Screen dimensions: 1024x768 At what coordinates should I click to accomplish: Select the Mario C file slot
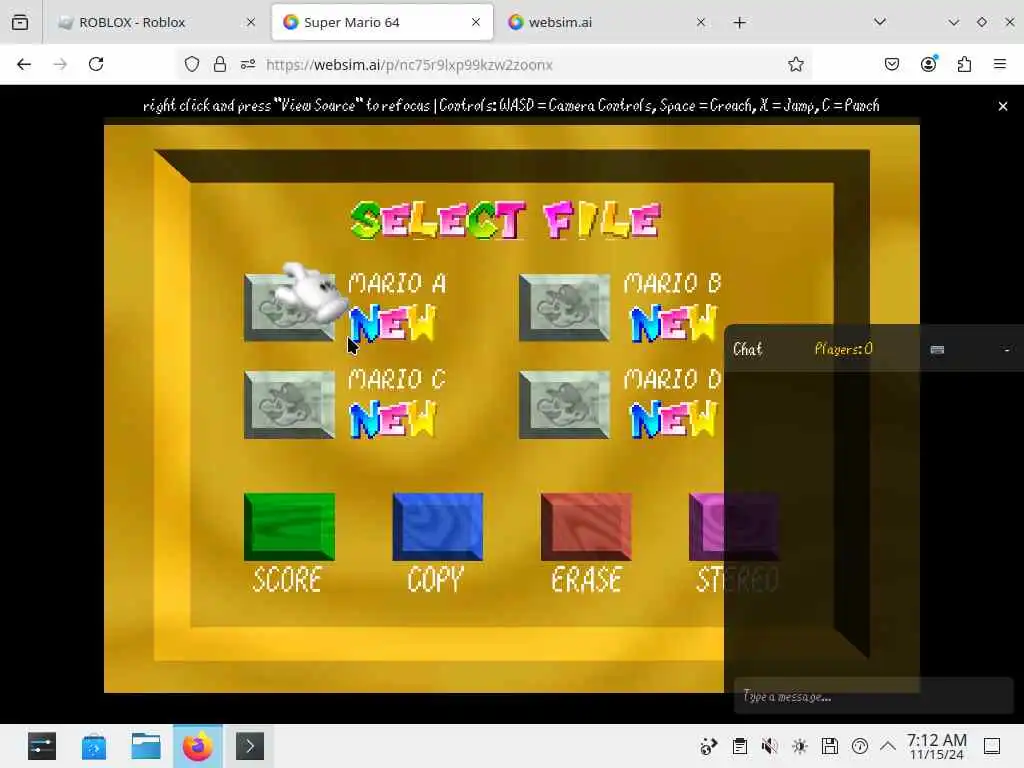(x=289, y=404)
